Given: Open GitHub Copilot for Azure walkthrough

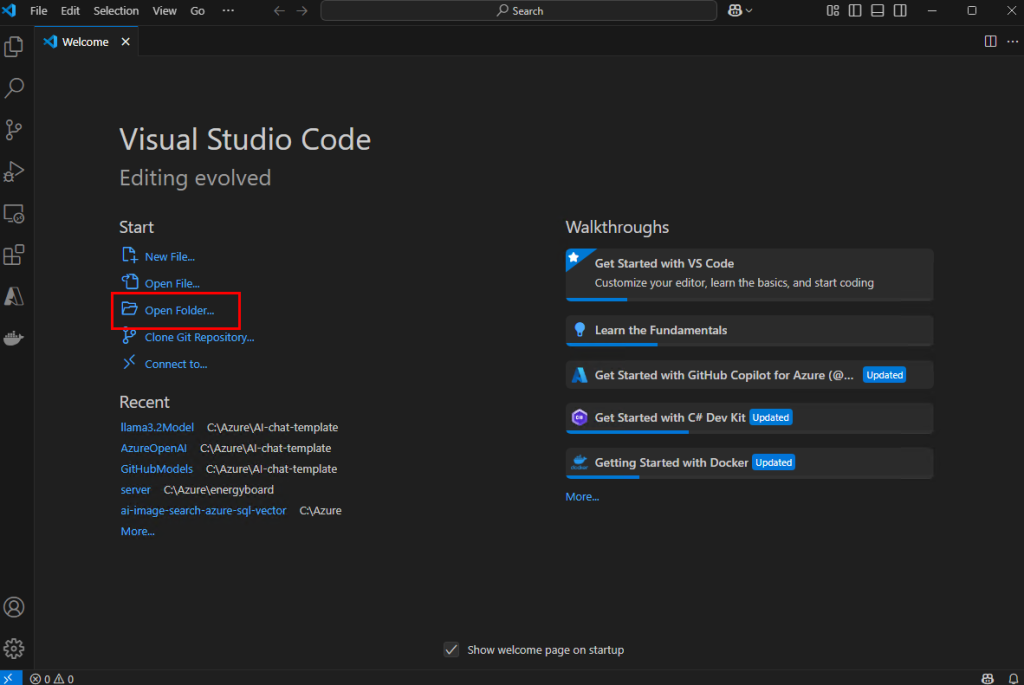Looking at the screenshot, I should point(749,375).
